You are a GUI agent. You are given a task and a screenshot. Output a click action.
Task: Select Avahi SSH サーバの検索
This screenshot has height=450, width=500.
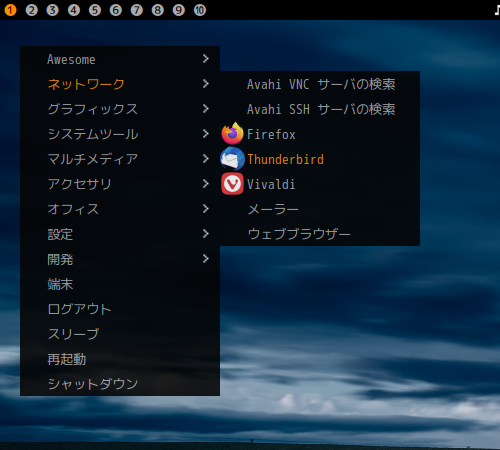320,109
